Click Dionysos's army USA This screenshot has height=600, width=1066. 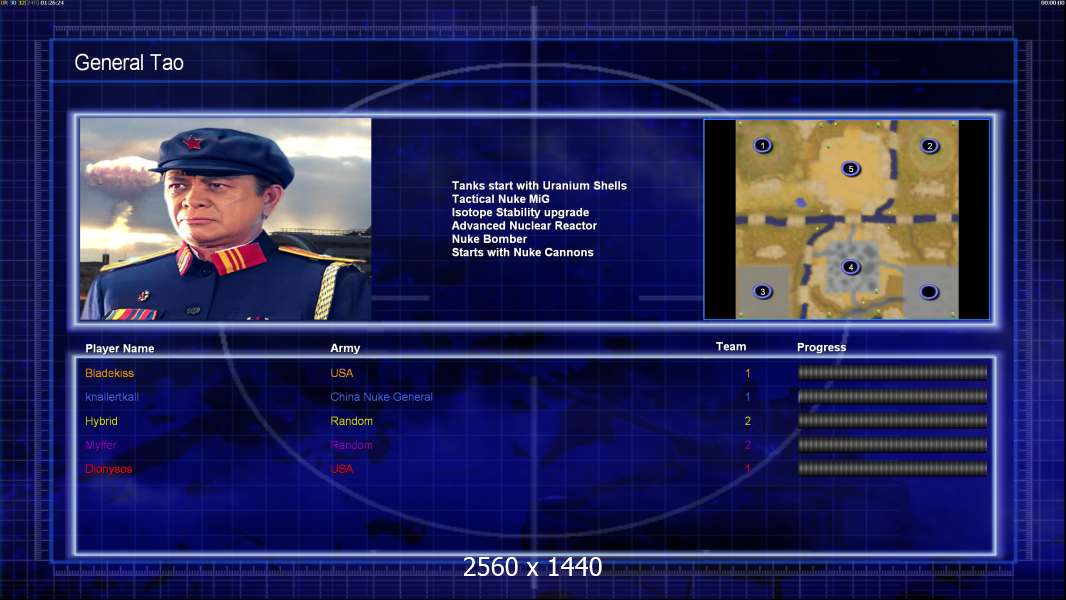point(342,469)
